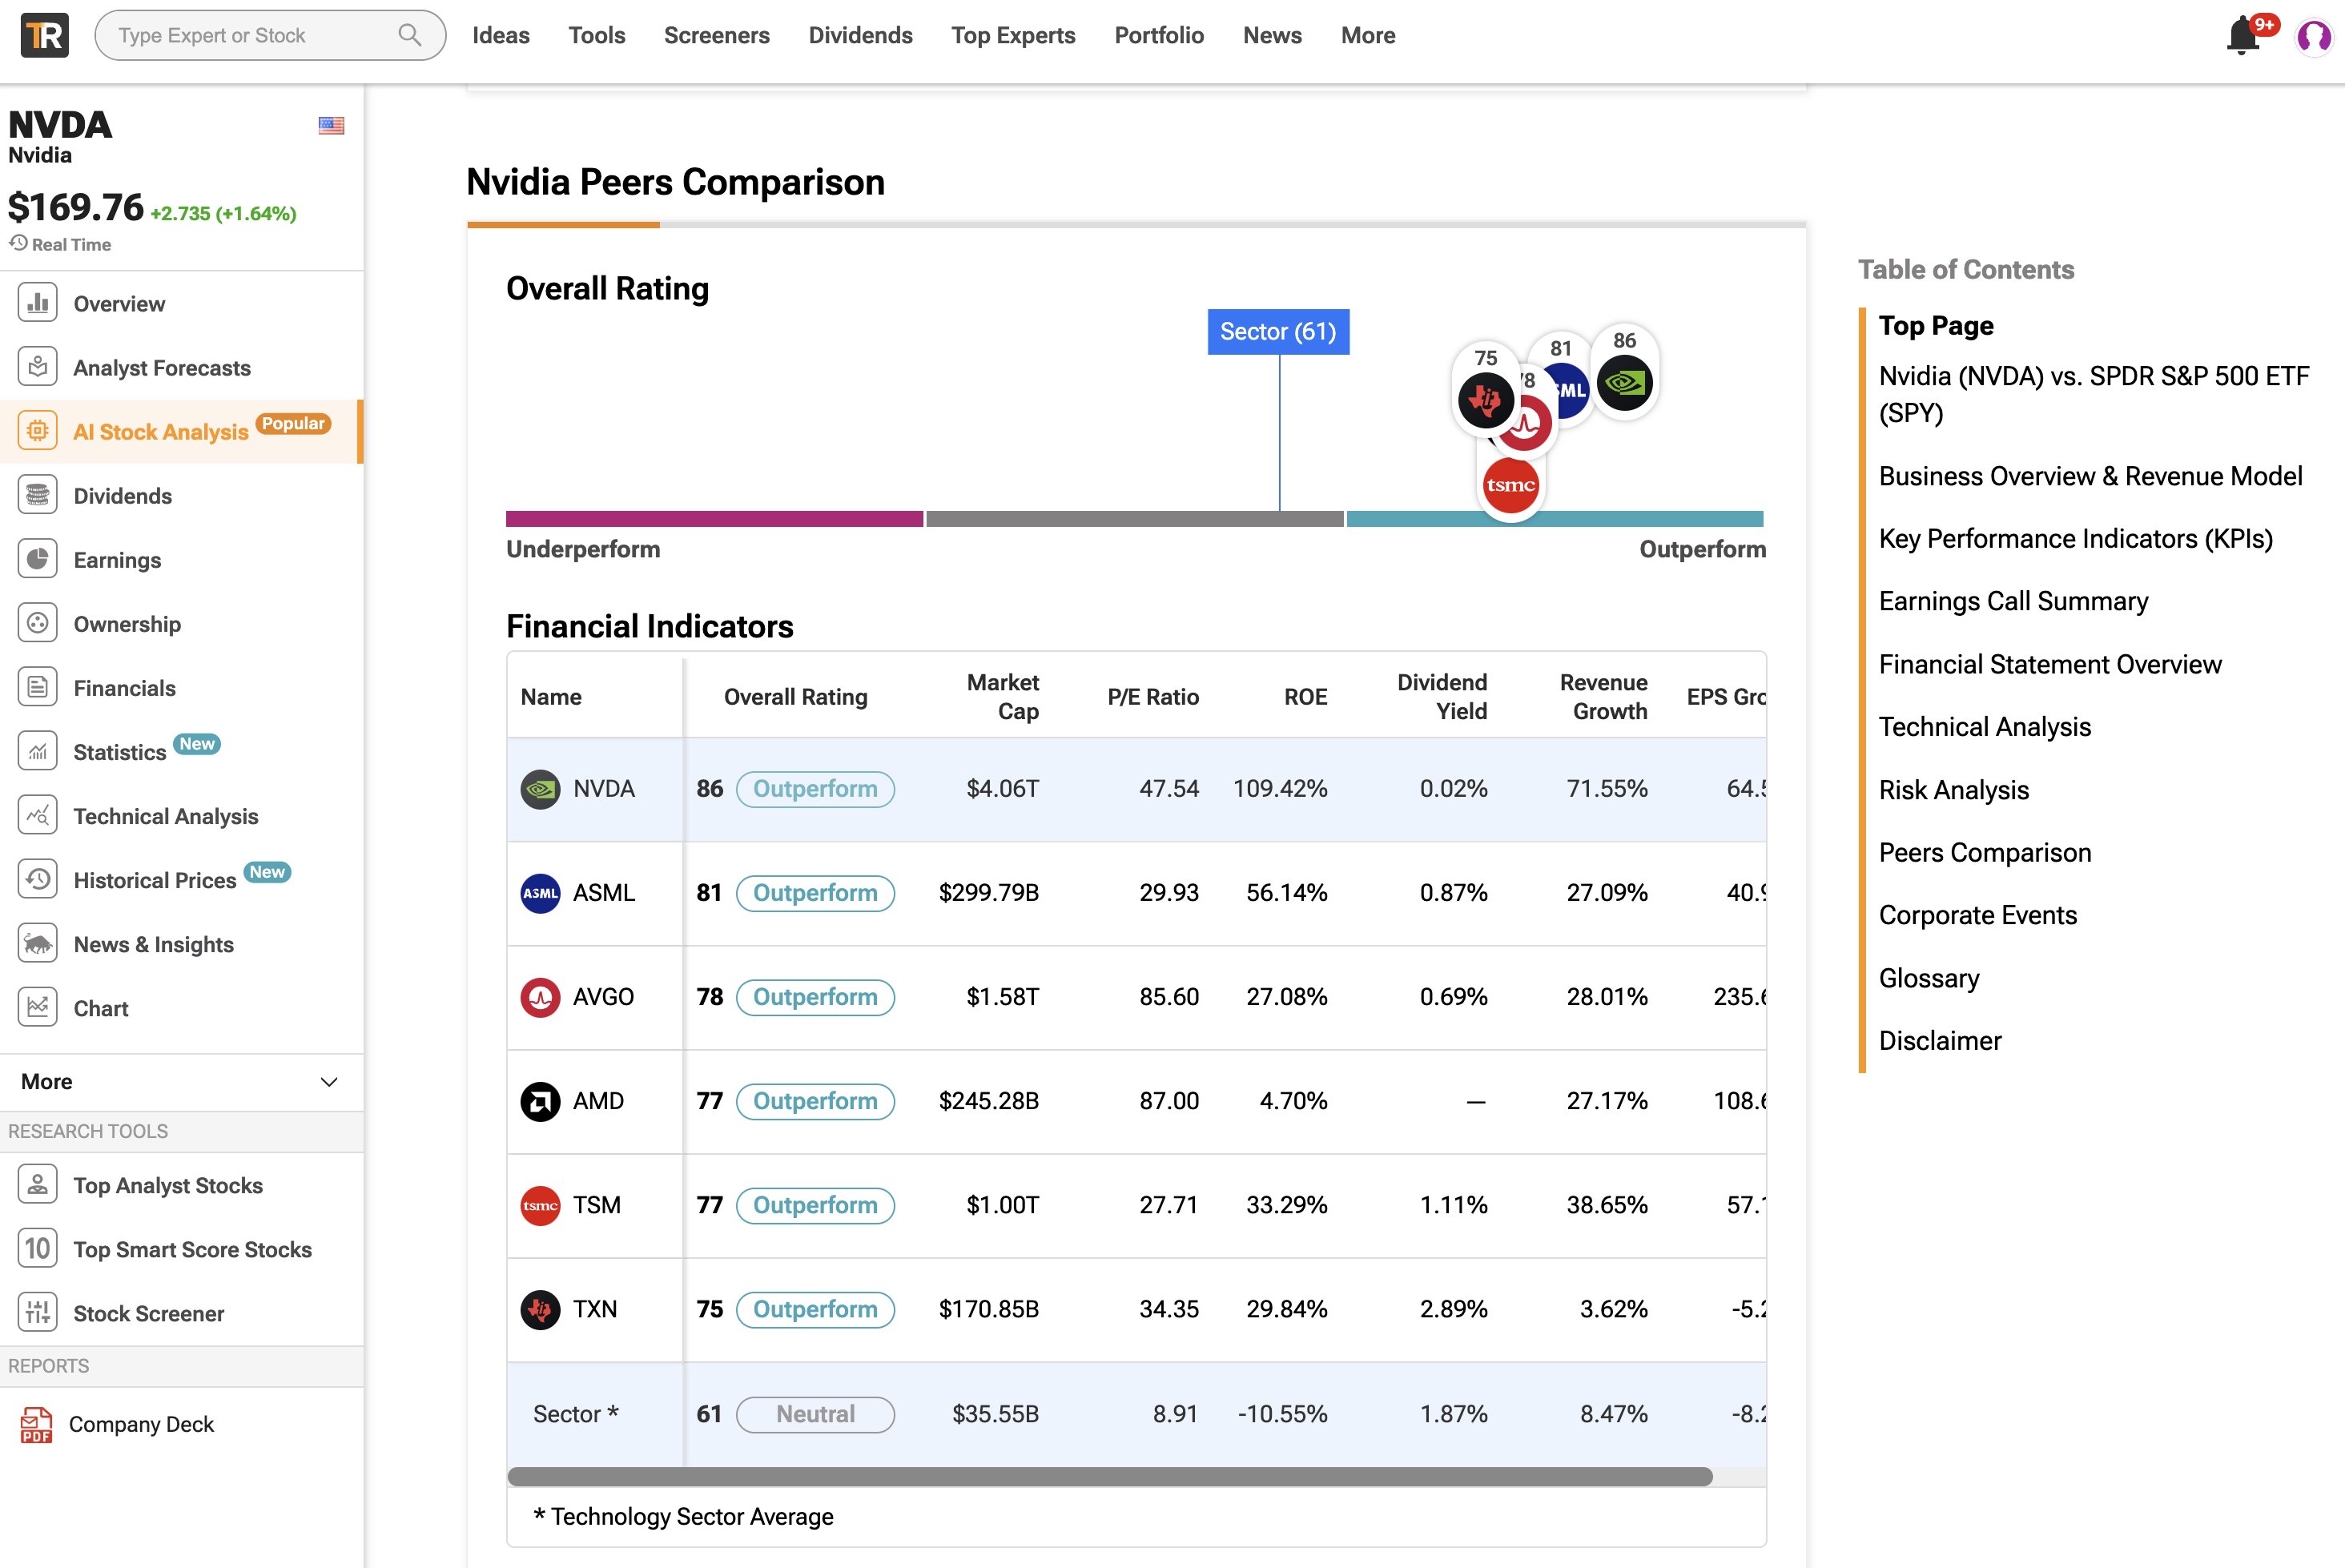Screen dimensions: 2345x1568
Task: Open the Company Deck PDF icon
Action: tap(36, 1424)
